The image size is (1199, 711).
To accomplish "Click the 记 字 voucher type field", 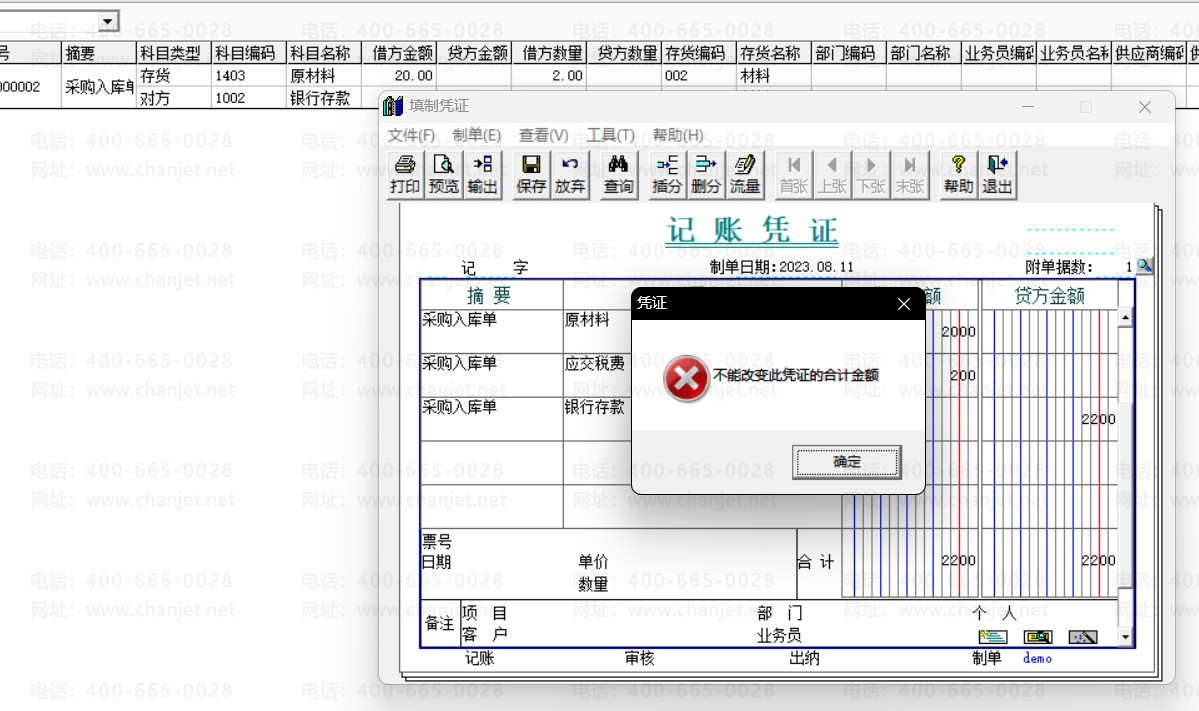I will 494,268.
